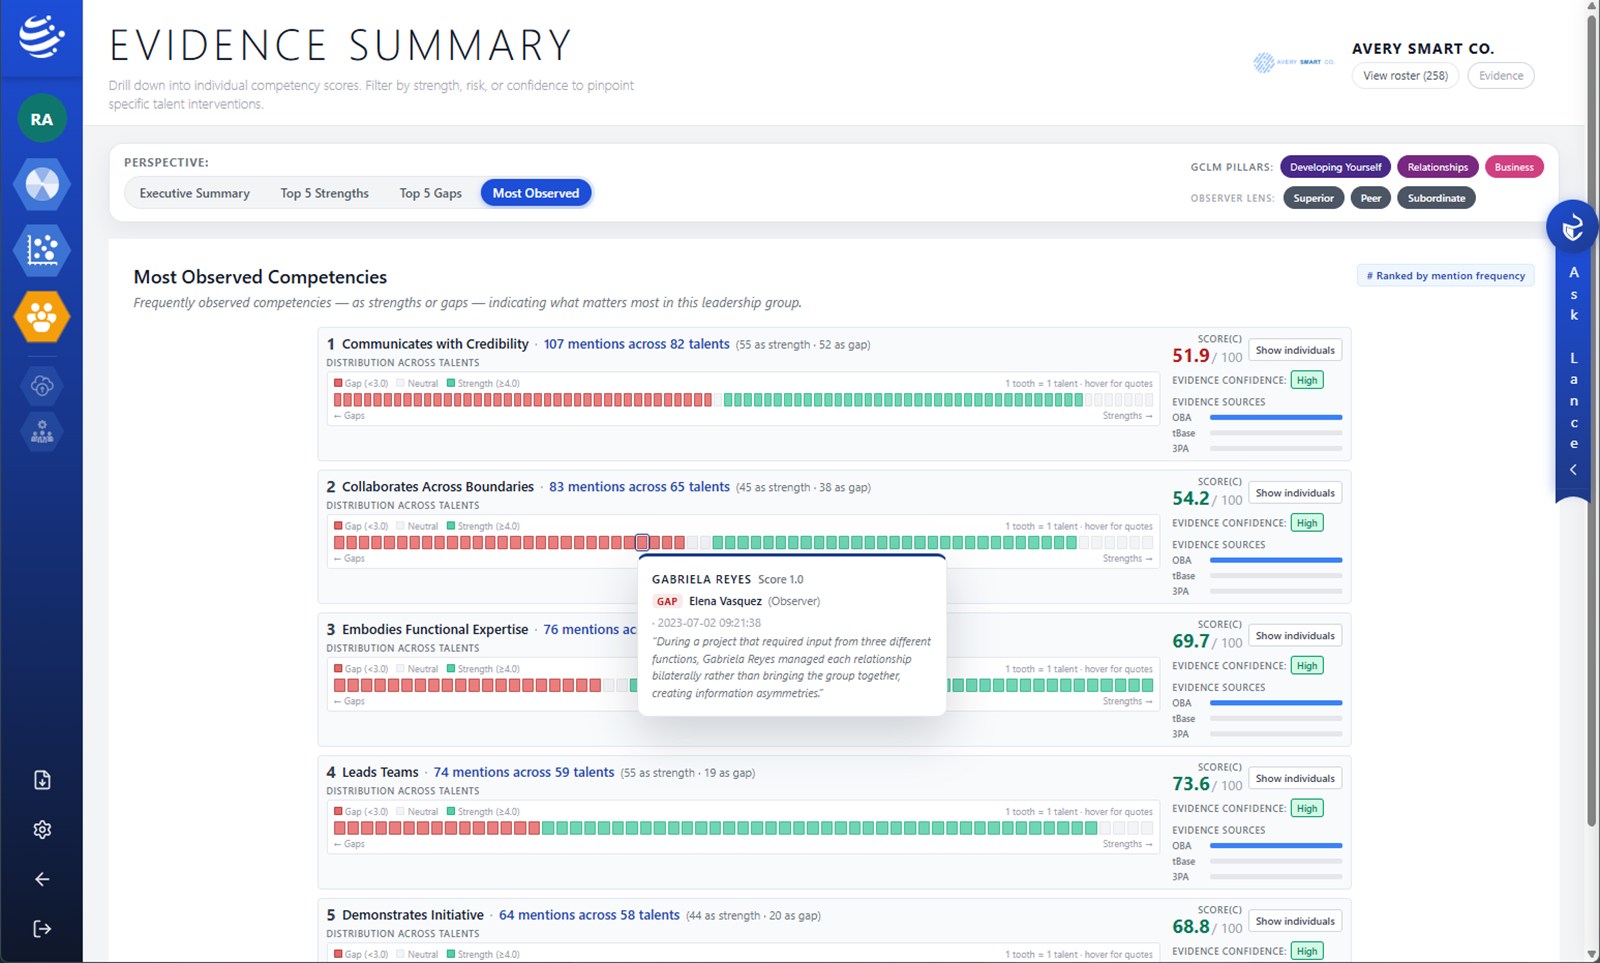Viewport: 1600px width, 963px height.
Task: Click Elena Vasquez observer name in tooltip
Action: pos(725,601)
